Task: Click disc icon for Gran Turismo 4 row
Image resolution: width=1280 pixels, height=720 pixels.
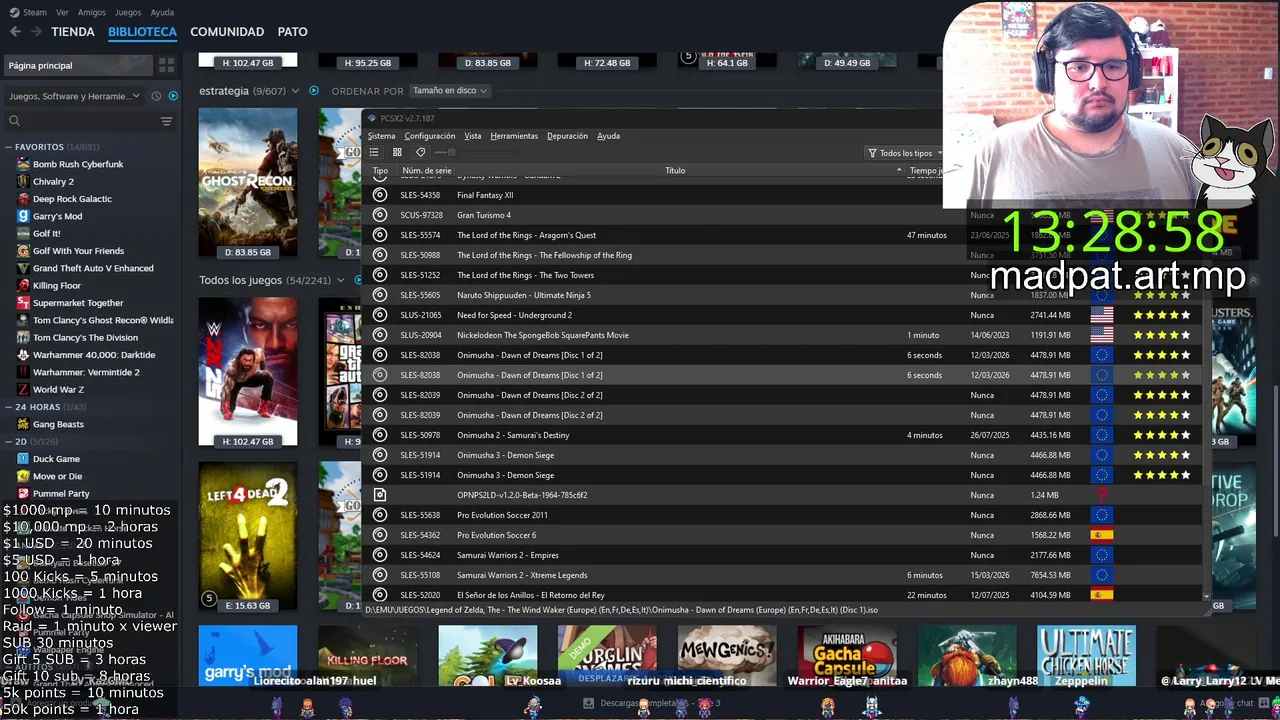Action: (380, 215)
